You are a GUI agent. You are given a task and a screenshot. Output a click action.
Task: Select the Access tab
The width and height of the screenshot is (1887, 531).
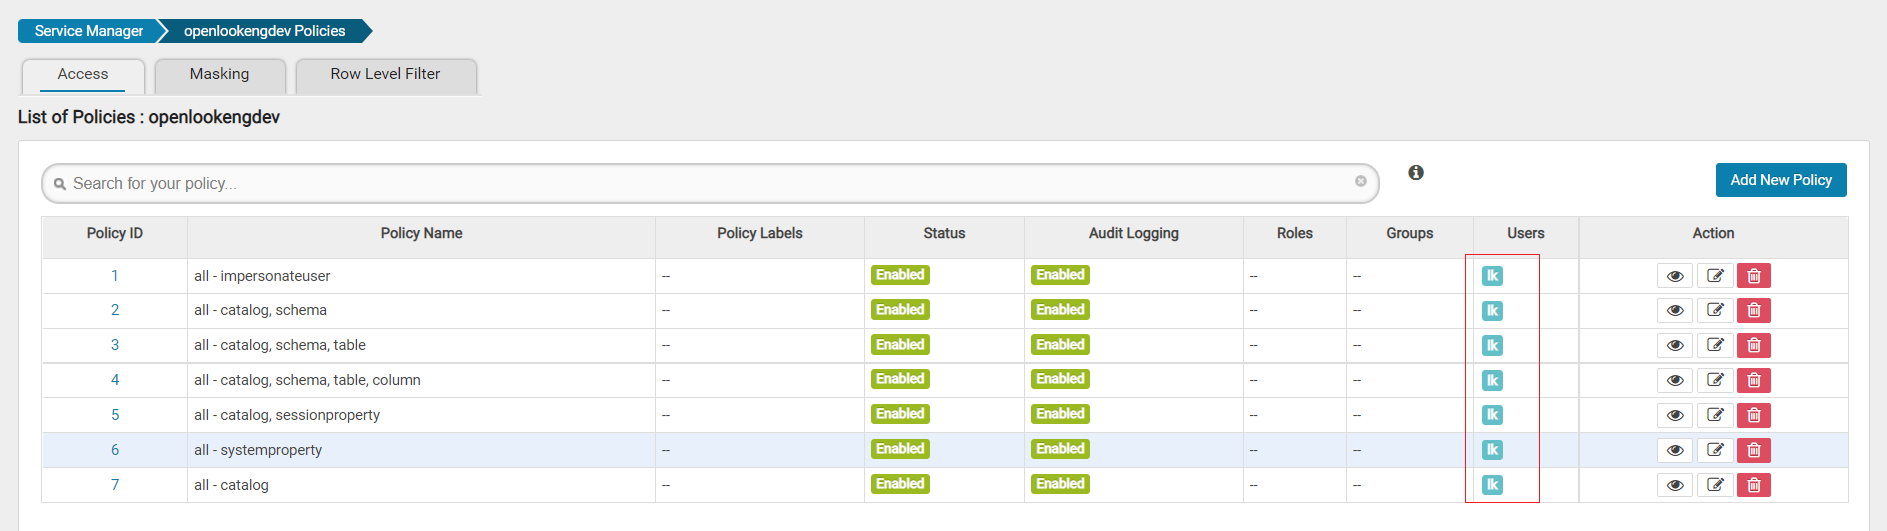click(83, 75)
